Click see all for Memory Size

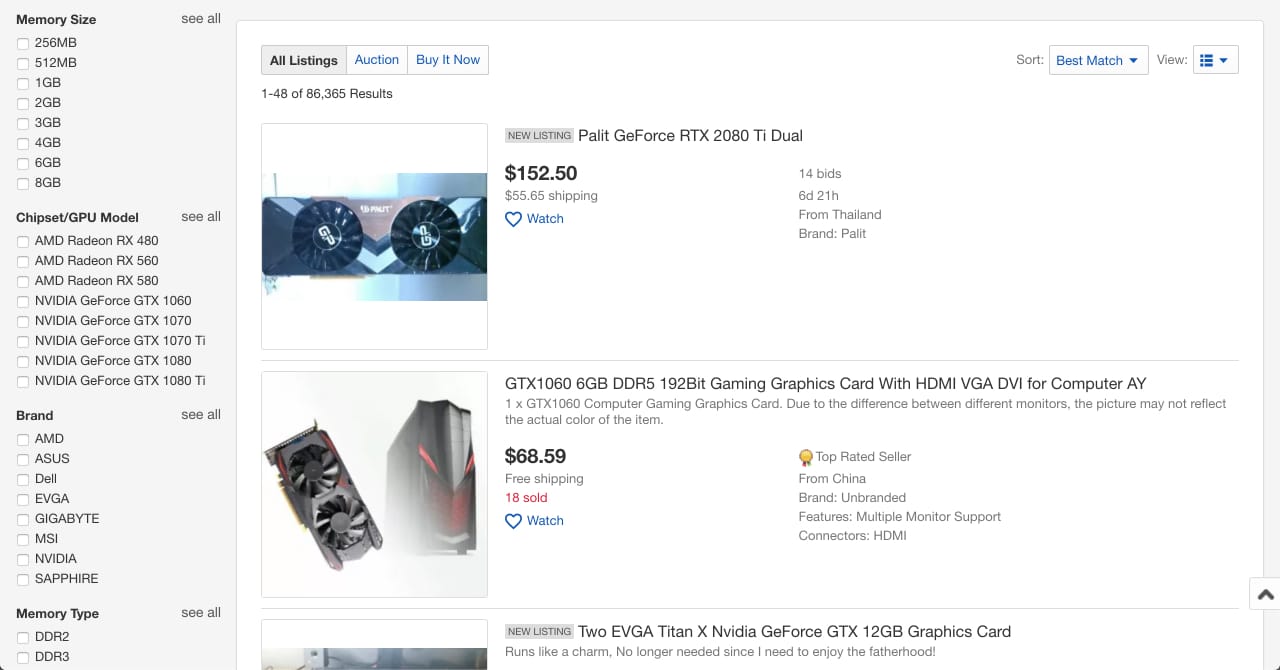(201, 19)
